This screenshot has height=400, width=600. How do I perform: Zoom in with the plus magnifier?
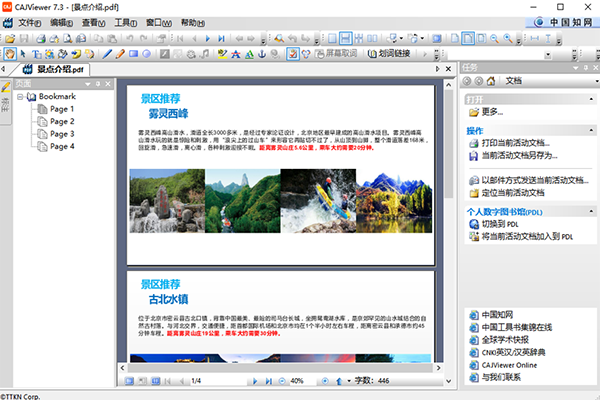pyautogui.click(x=508, y=38)
